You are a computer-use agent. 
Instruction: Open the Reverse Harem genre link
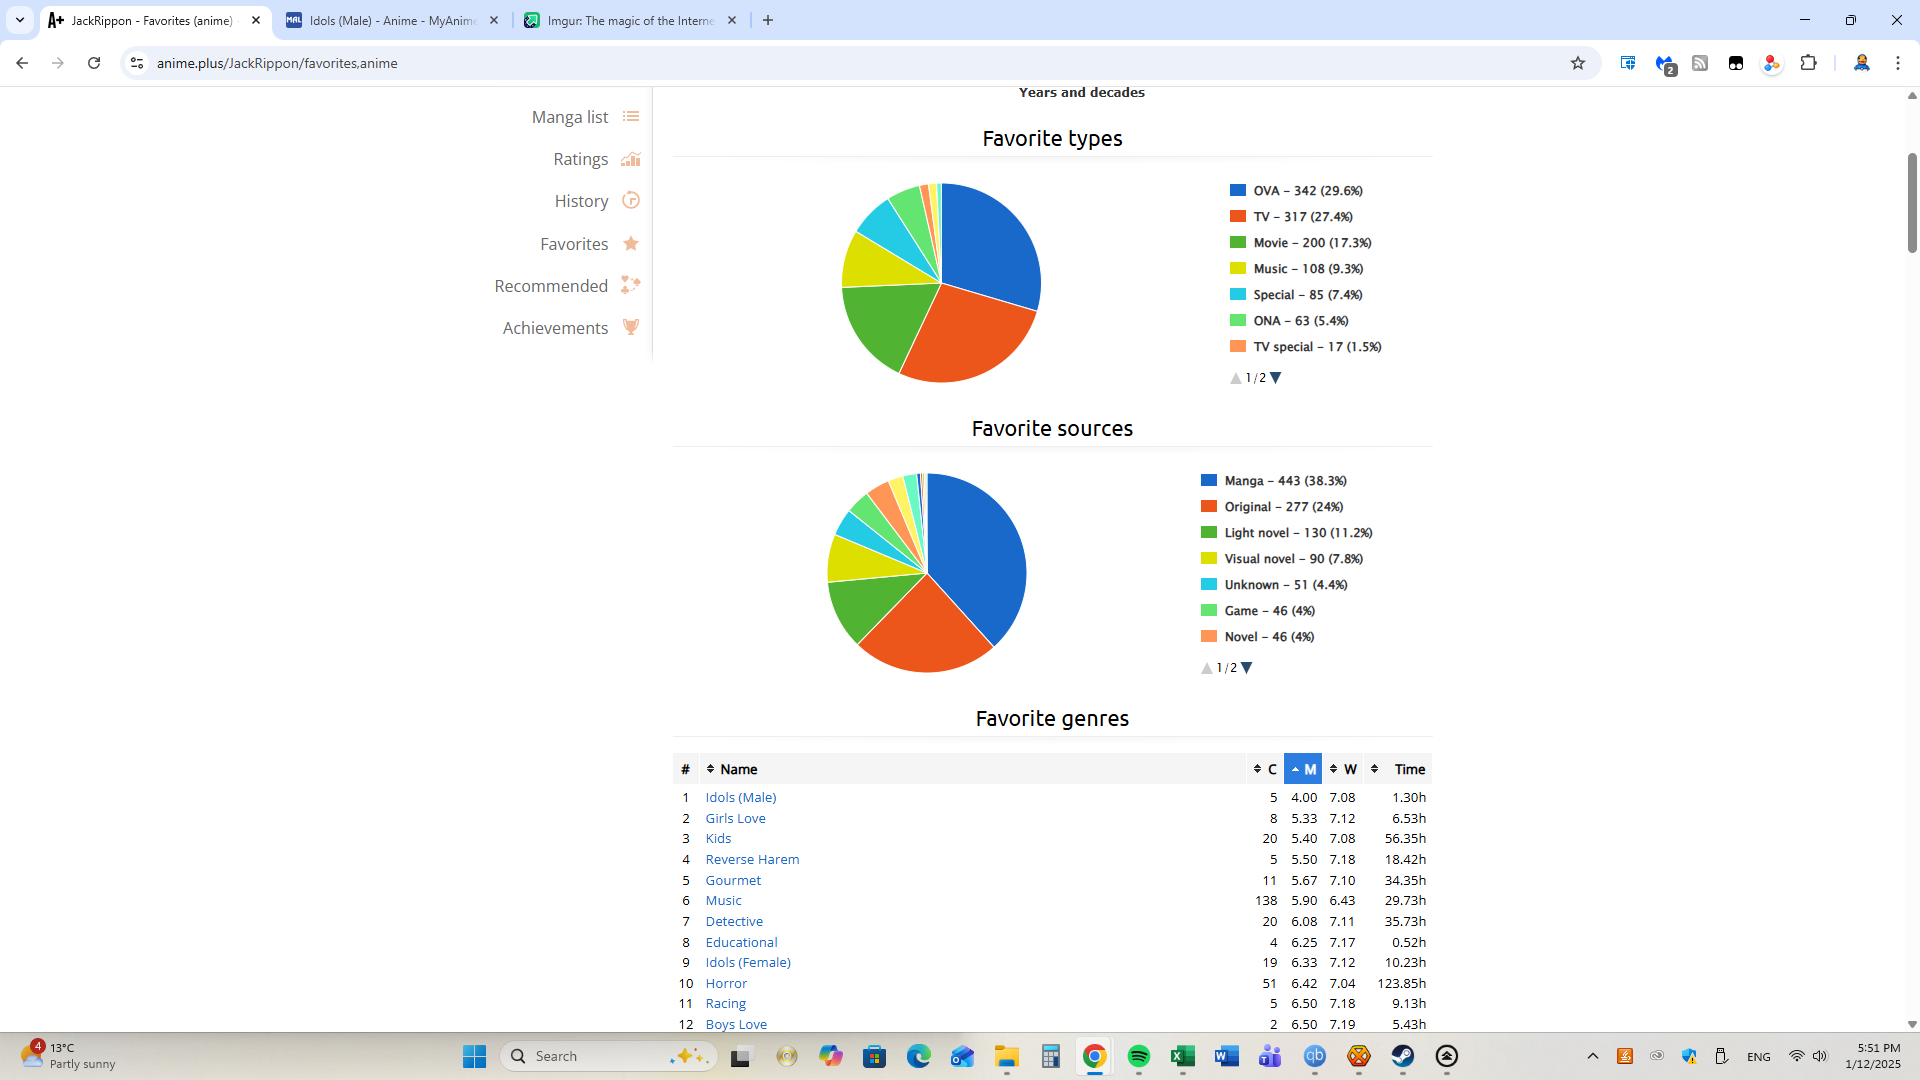(752, 859)
